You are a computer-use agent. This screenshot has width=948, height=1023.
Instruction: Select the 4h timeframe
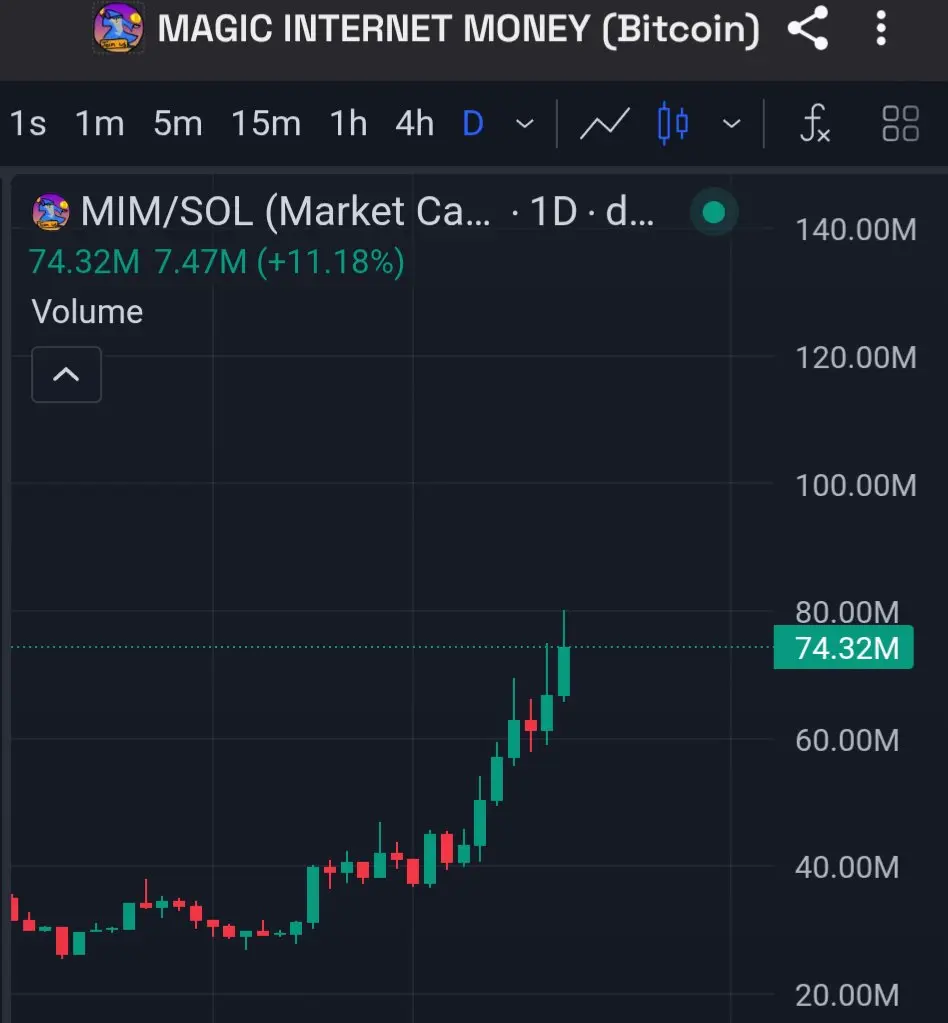click(x=414, y=123)
